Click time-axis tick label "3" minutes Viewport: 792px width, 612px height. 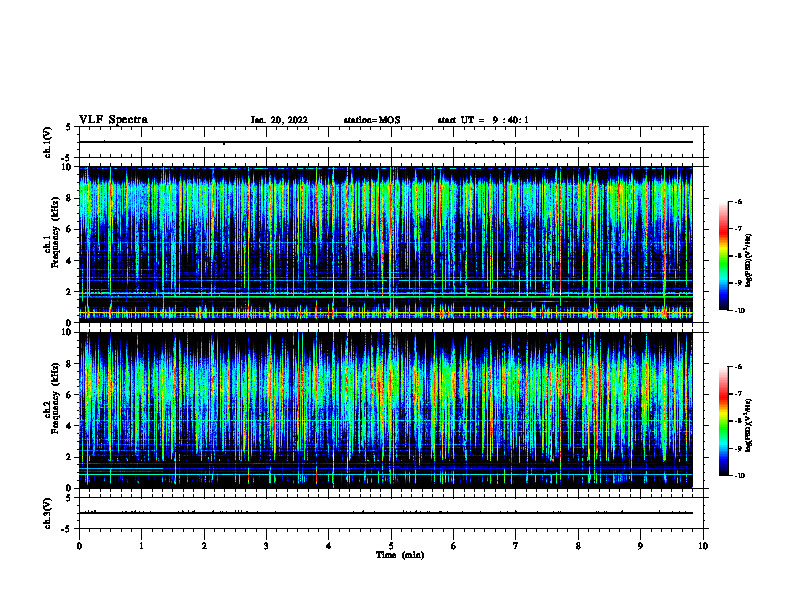[266, 546]
